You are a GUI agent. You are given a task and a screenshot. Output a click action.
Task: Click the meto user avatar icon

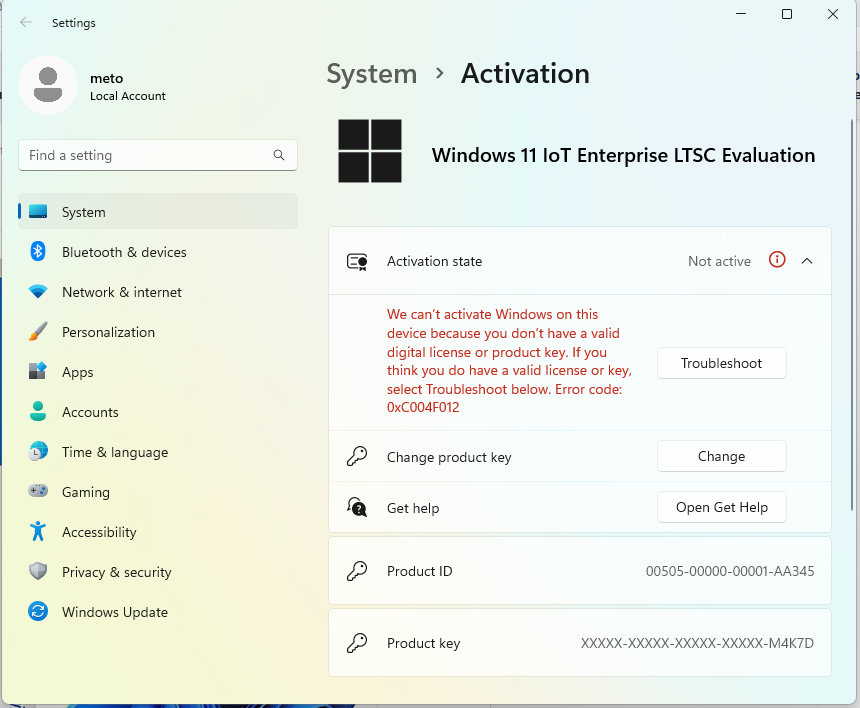48,85
